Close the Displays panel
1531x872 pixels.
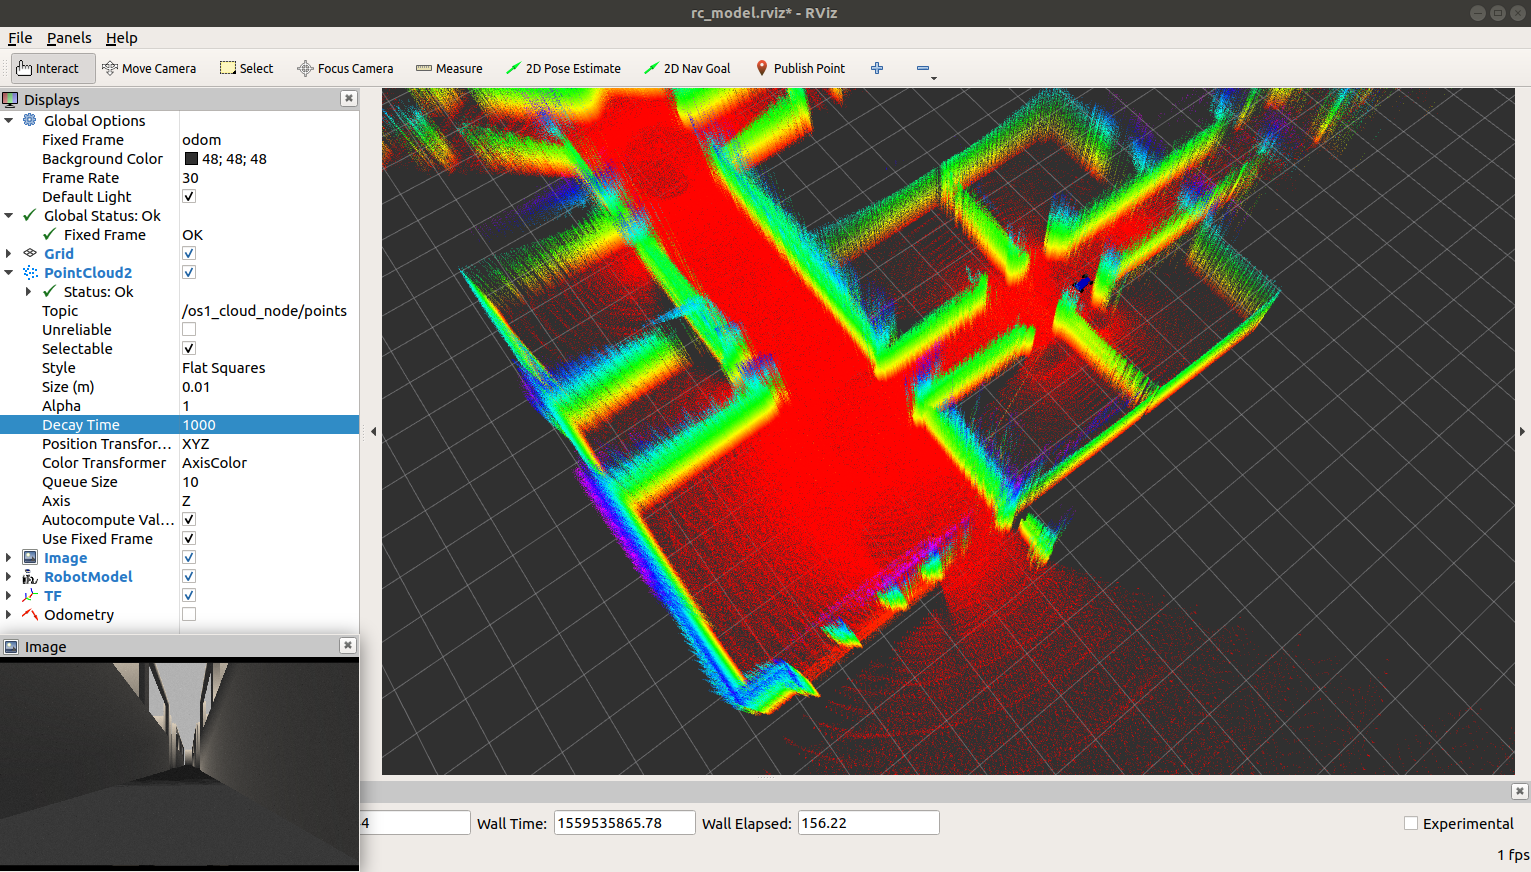pos(348,98)
